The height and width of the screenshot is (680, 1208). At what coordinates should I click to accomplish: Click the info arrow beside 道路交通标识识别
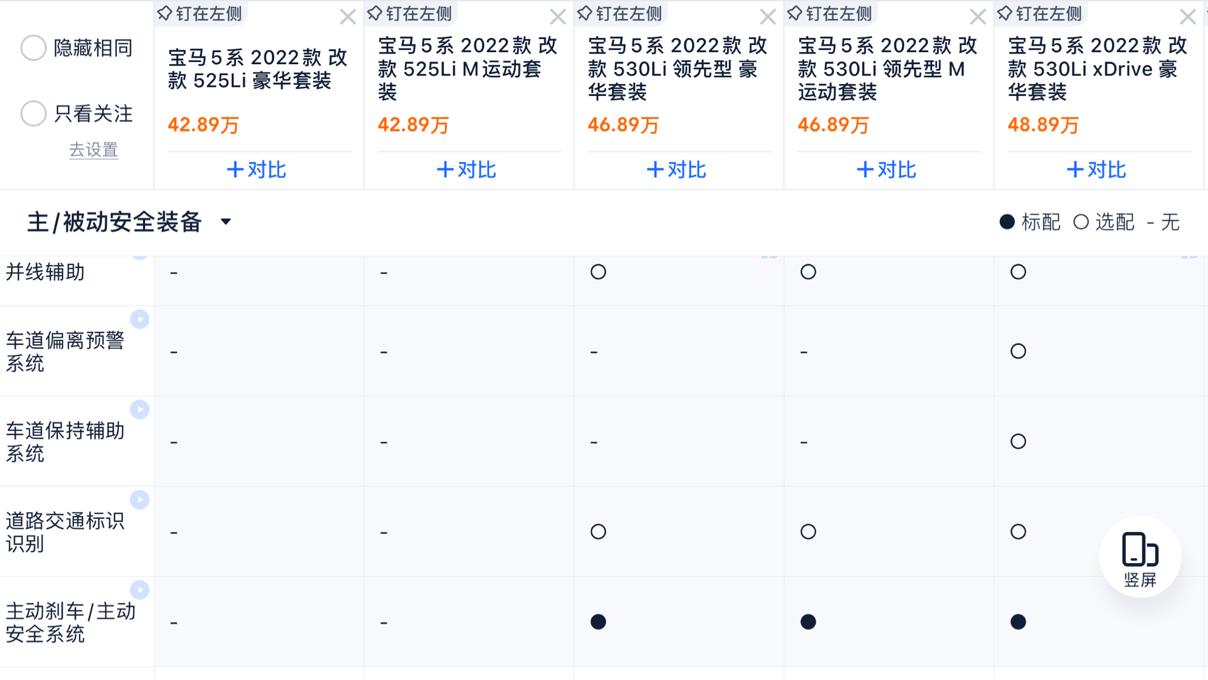[141, 498]
